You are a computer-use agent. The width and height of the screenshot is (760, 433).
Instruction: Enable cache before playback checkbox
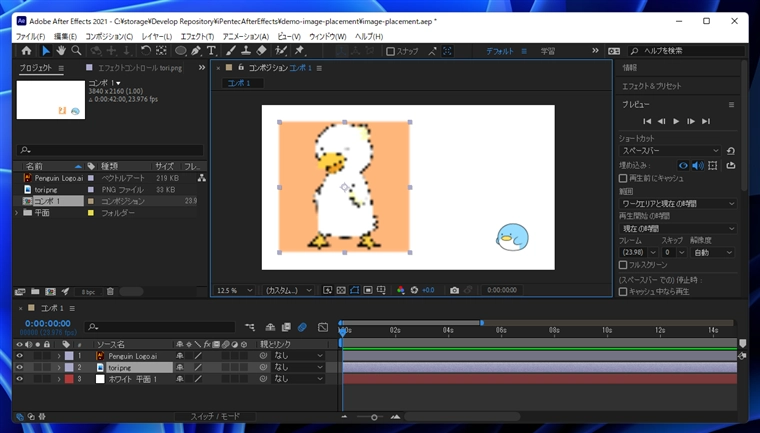[623, 178]
